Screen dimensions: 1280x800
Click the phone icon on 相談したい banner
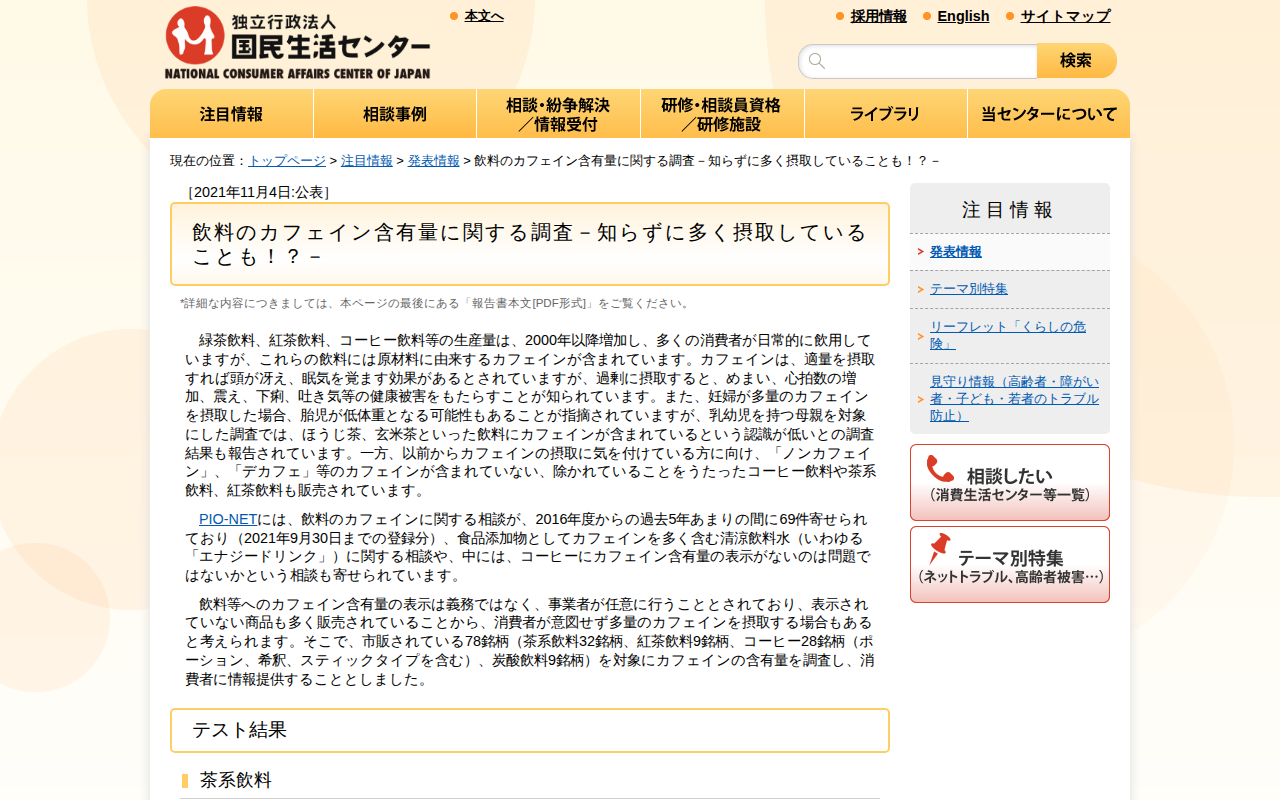click(940, 469)
